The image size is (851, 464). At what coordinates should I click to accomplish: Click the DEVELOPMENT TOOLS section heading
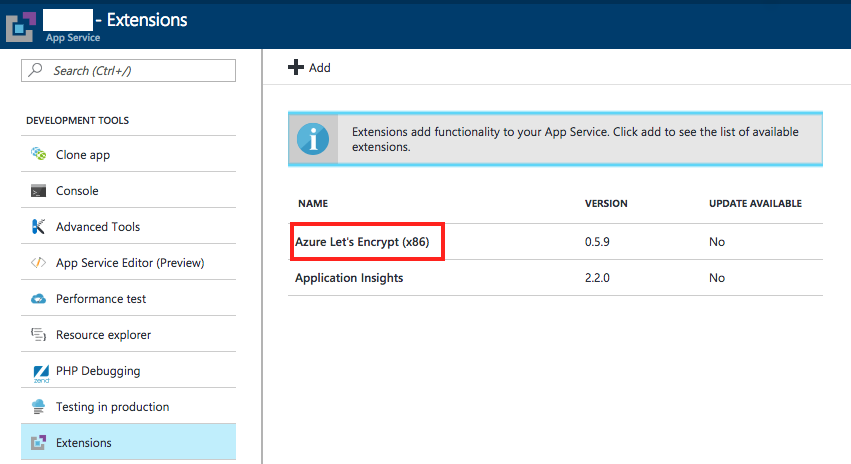pos(78,120)
